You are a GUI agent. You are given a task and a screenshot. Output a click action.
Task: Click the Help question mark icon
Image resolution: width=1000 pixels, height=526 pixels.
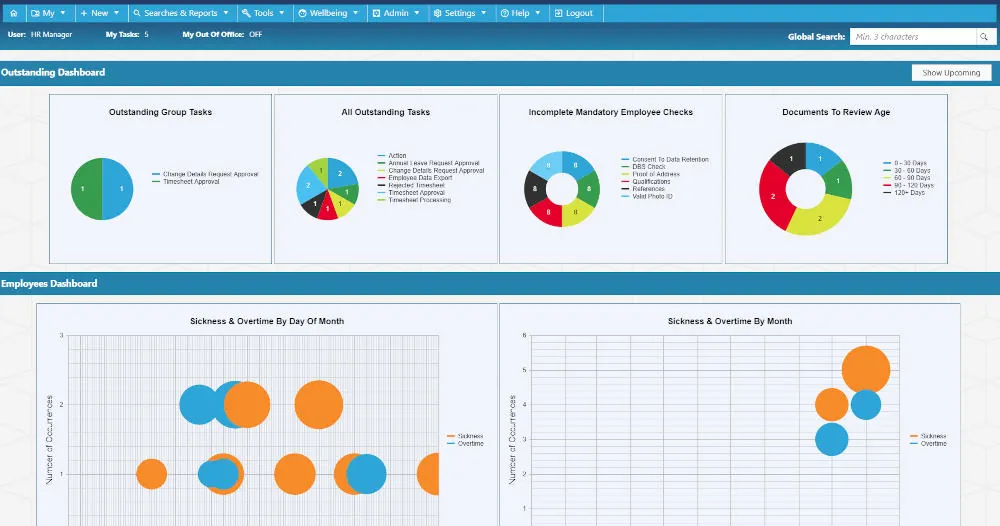point(504,13)
